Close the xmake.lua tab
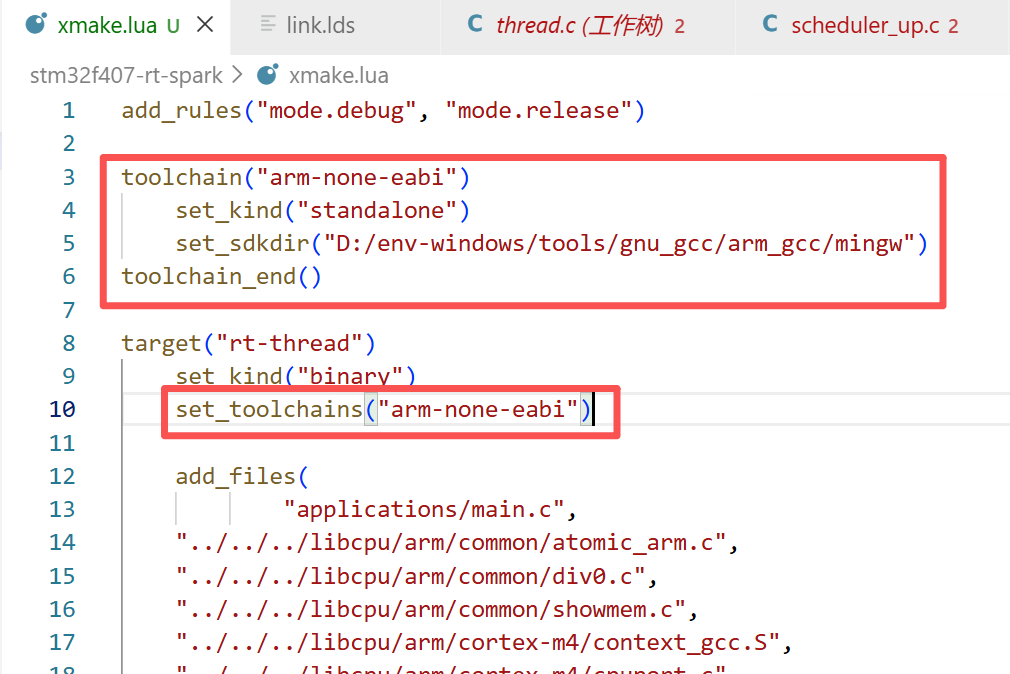Viewport: 1010px width, 674px height. pos(205,25)
